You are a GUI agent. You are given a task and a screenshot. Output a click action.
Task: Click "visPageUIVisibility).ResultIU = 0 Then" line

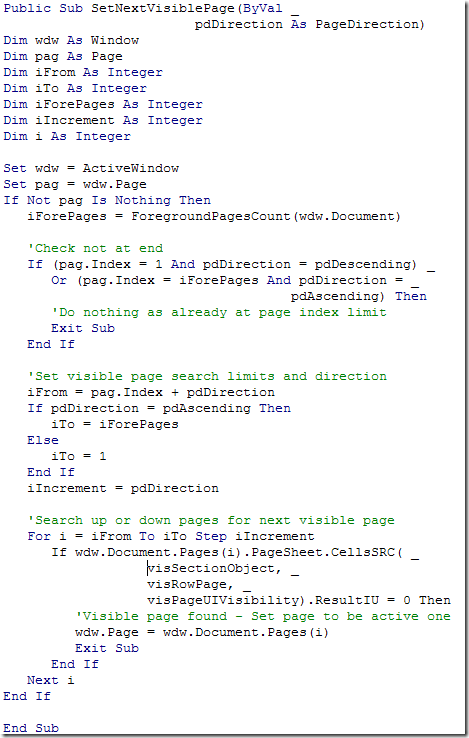[x=299, y=600]
